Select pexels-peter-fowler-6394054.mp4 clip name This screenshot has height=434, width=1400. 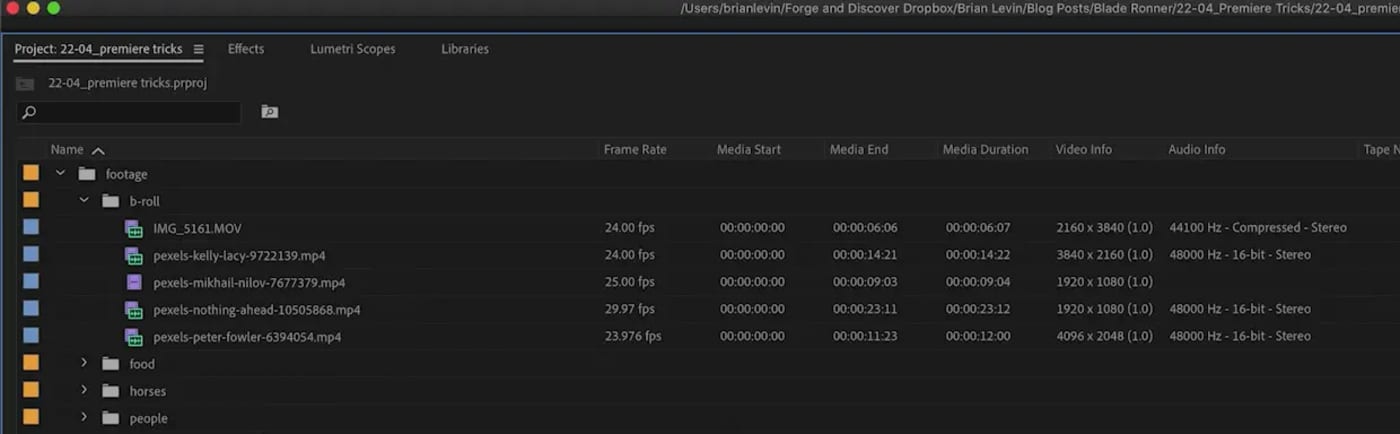click(x=247, y=337)
